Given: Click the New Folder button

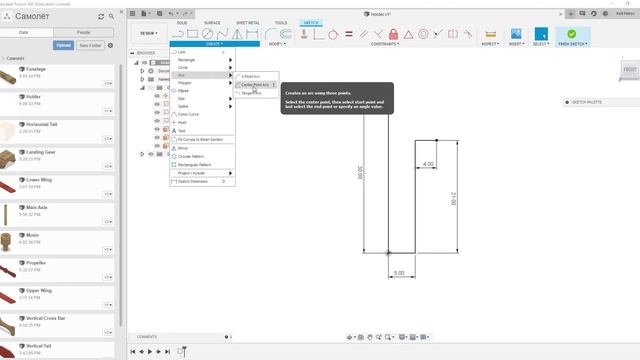Looking at the screenshot, I should click(90, 45).
